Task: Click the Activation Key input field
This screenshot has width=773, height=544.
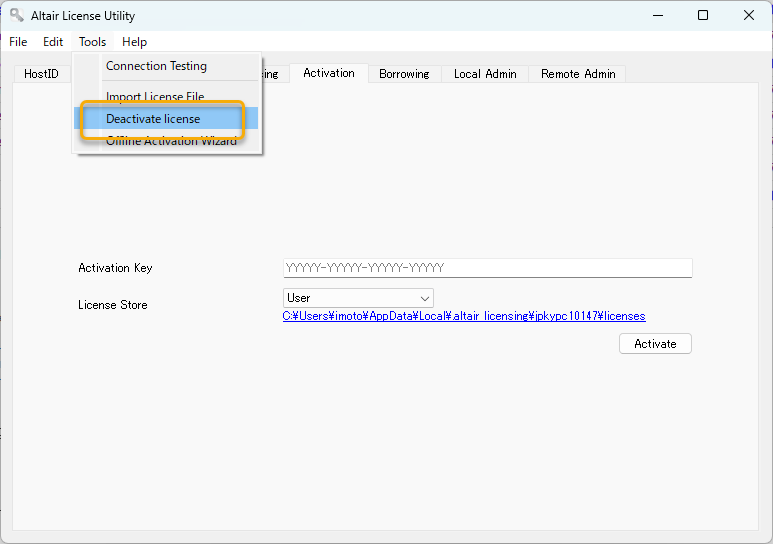Action: 488,268
